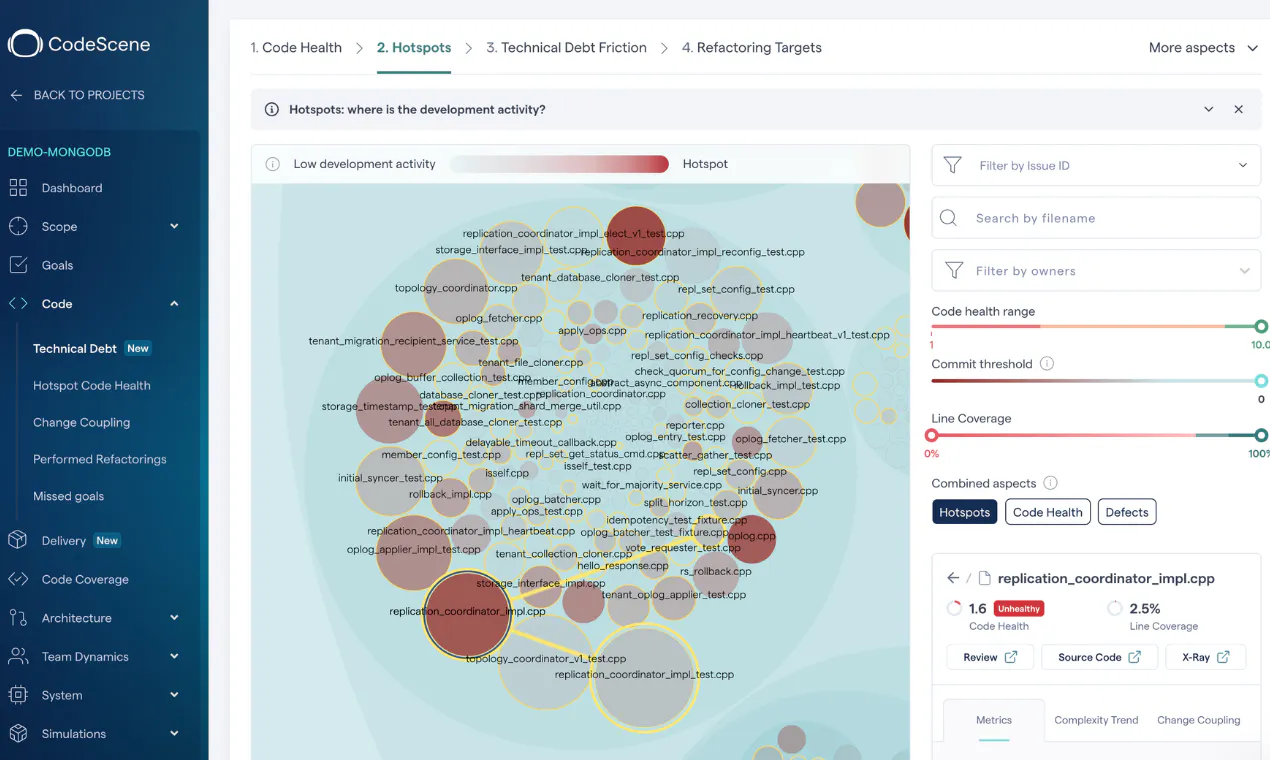
Task: Expand the More aspects menu
Action: coord(1203,47)
